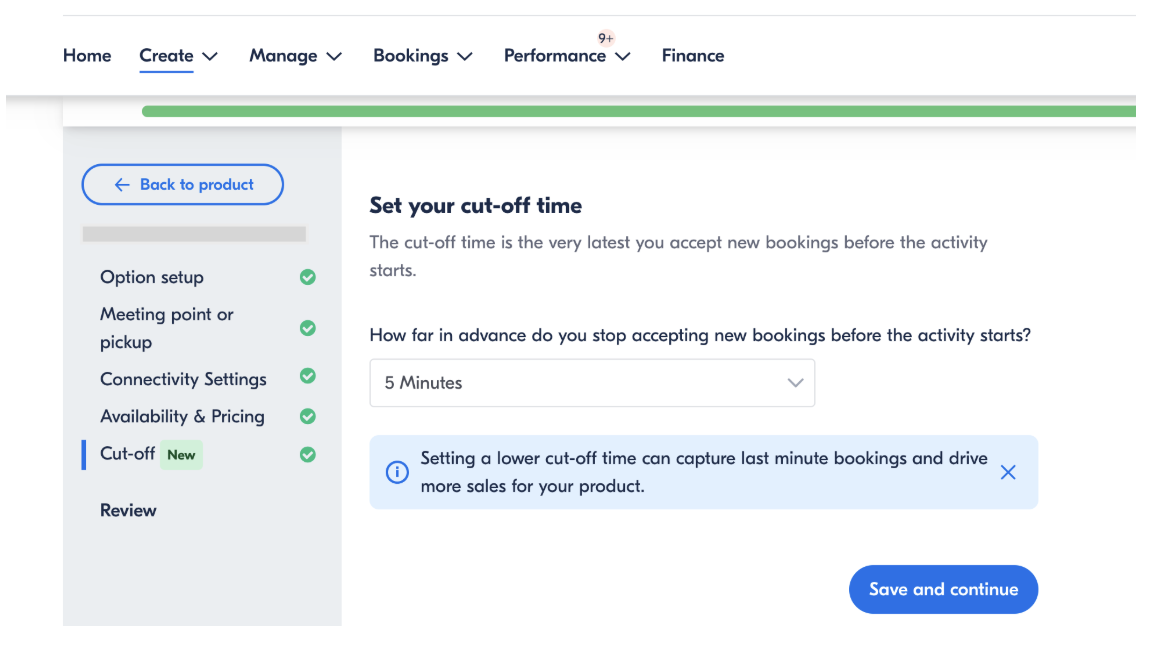Open the Review step in sidebar
The width and height of the screenshot is (1158, 648).
128,510
